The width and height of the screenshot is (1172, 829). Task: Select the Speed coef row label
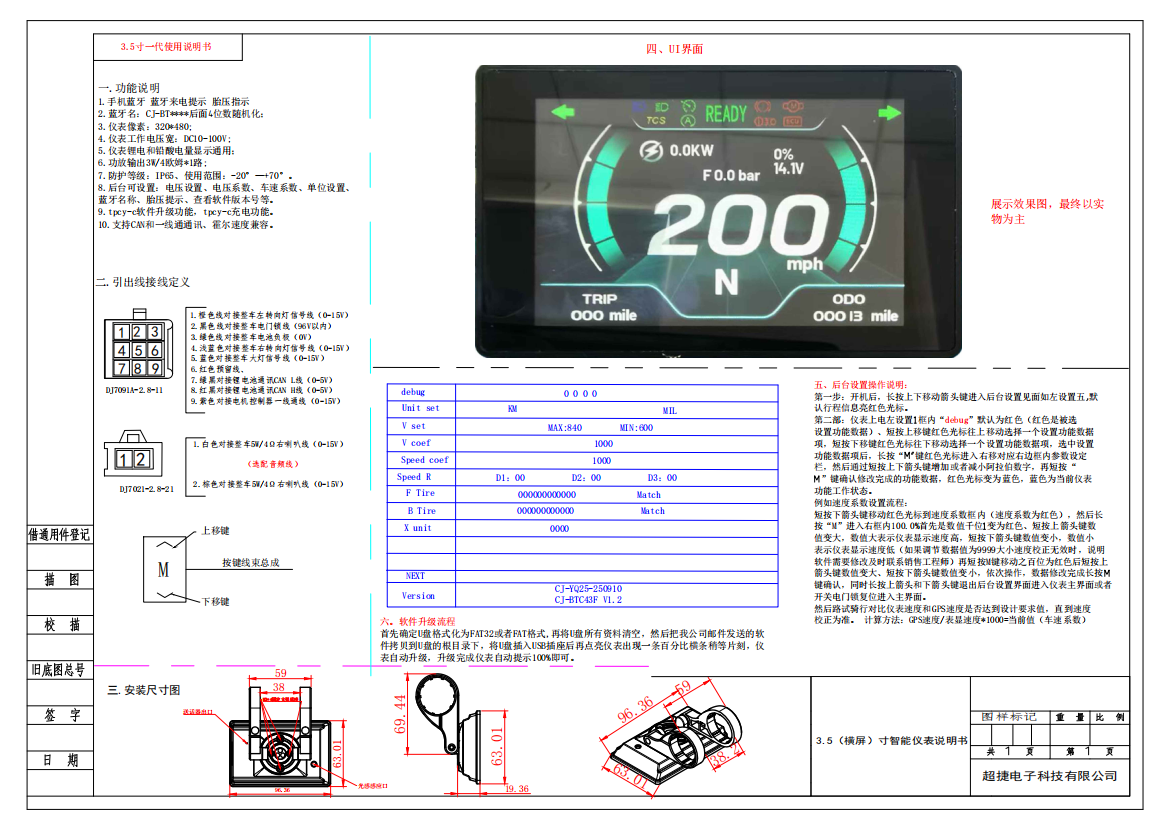coord(425,460)
